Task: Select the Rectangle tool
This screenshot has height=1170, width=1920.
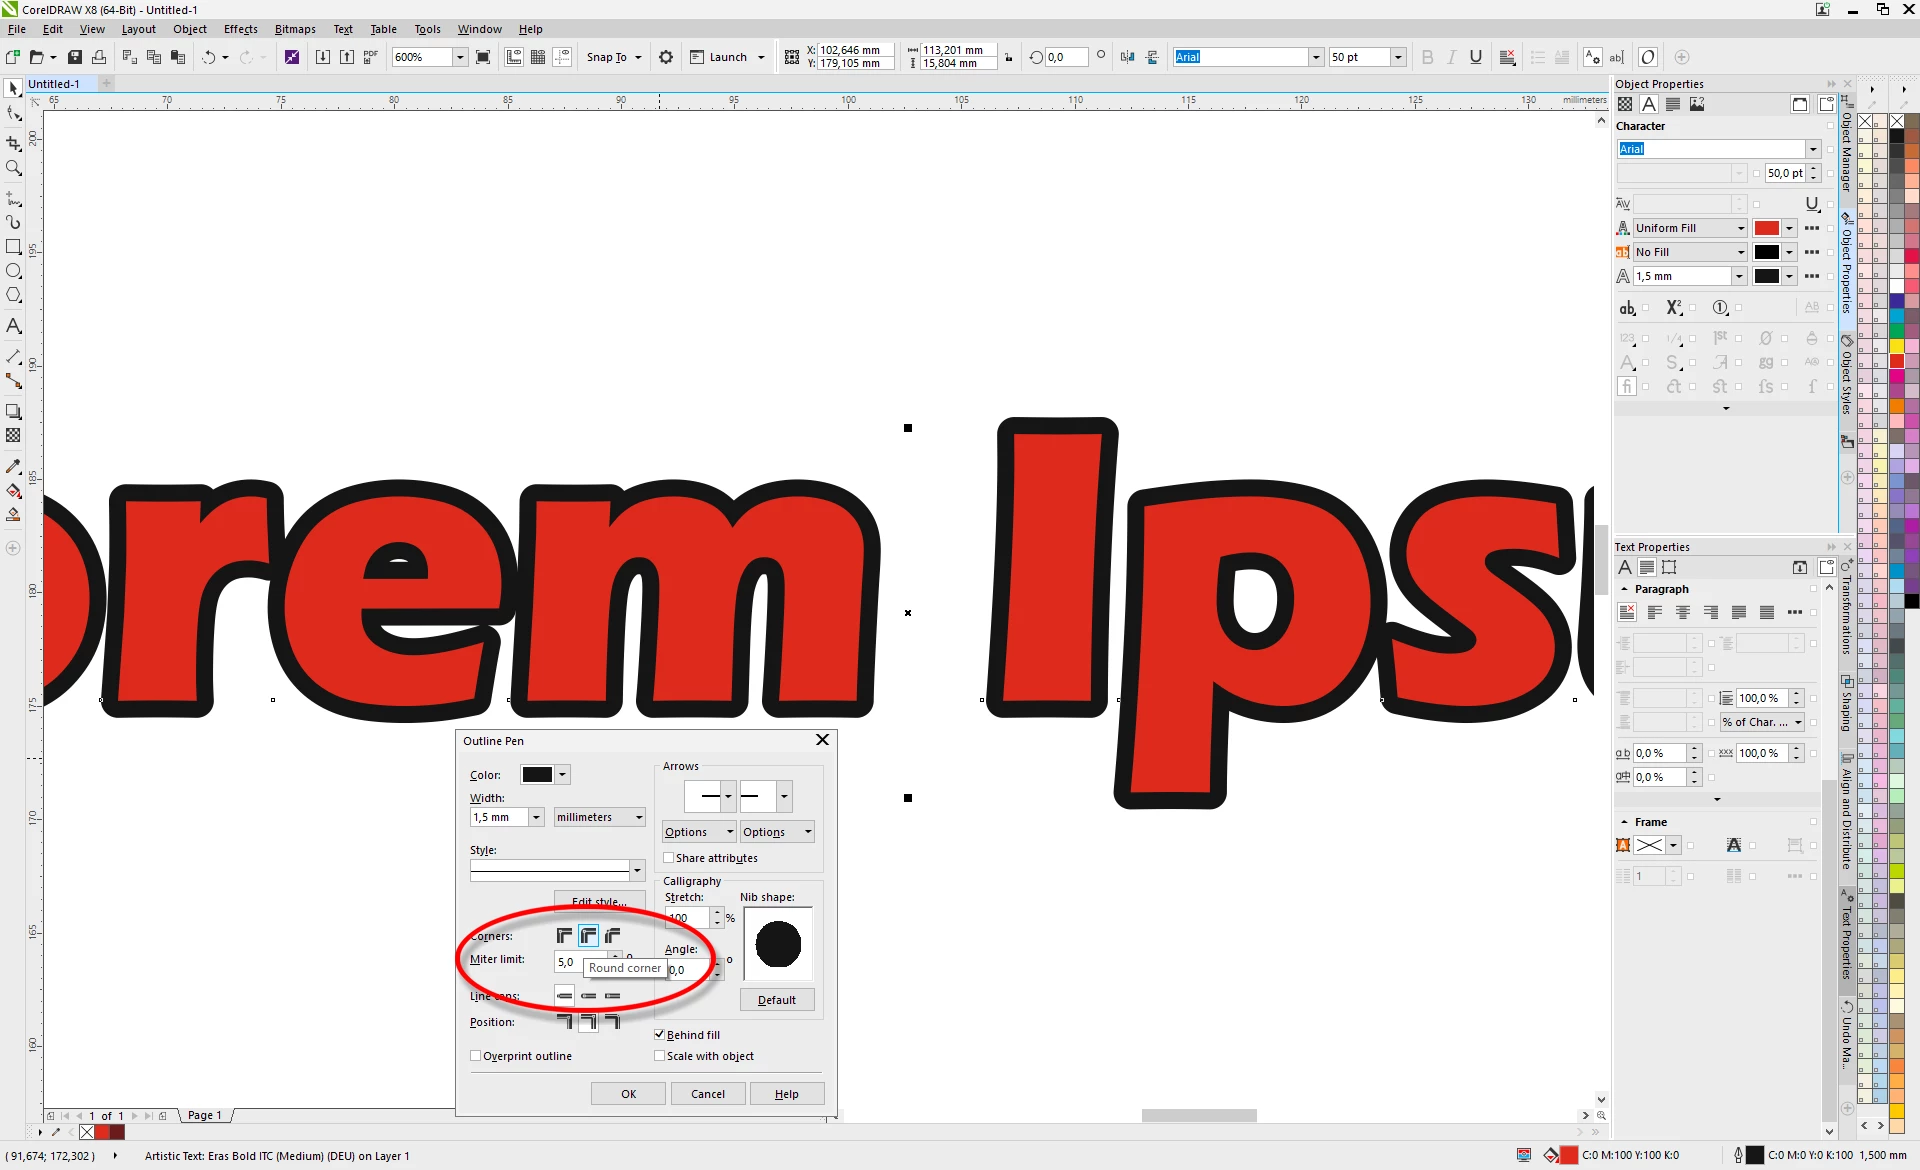Action: [13, 246]
